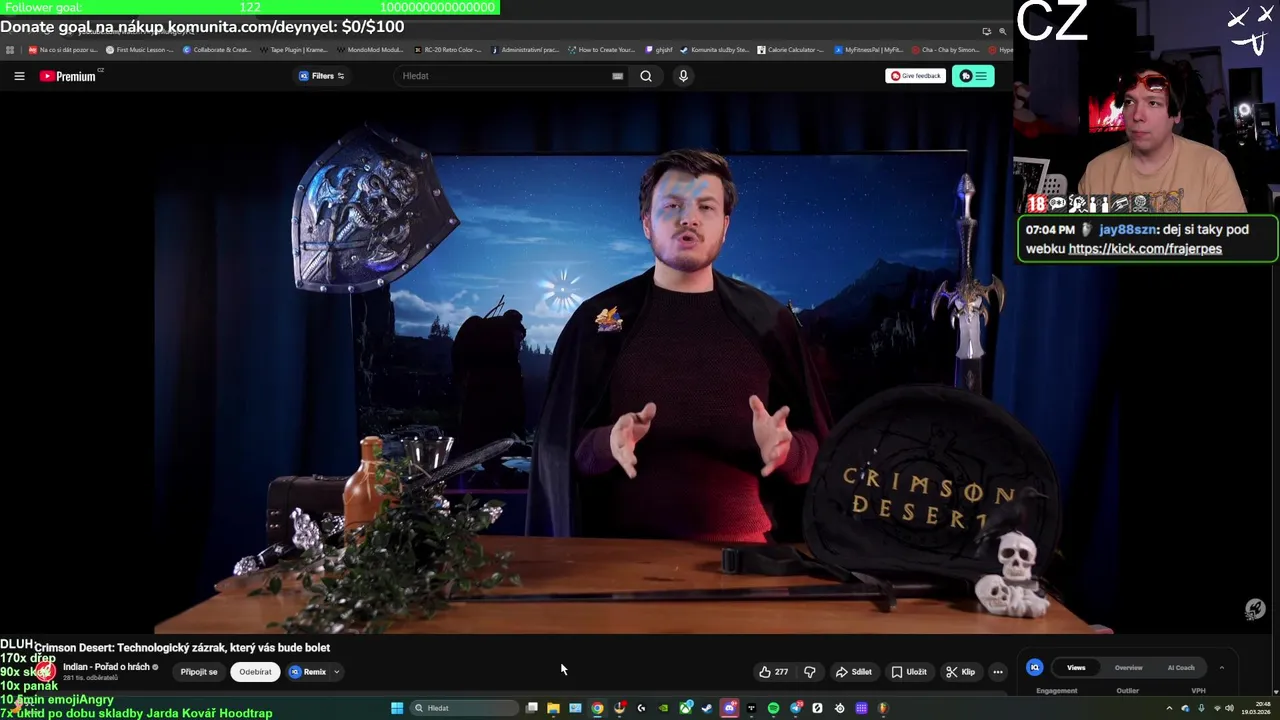The width and height of the screenshot is (1280, 720).
Task: Click the IQ logo in stats panel
Action: click(1035, 667)
